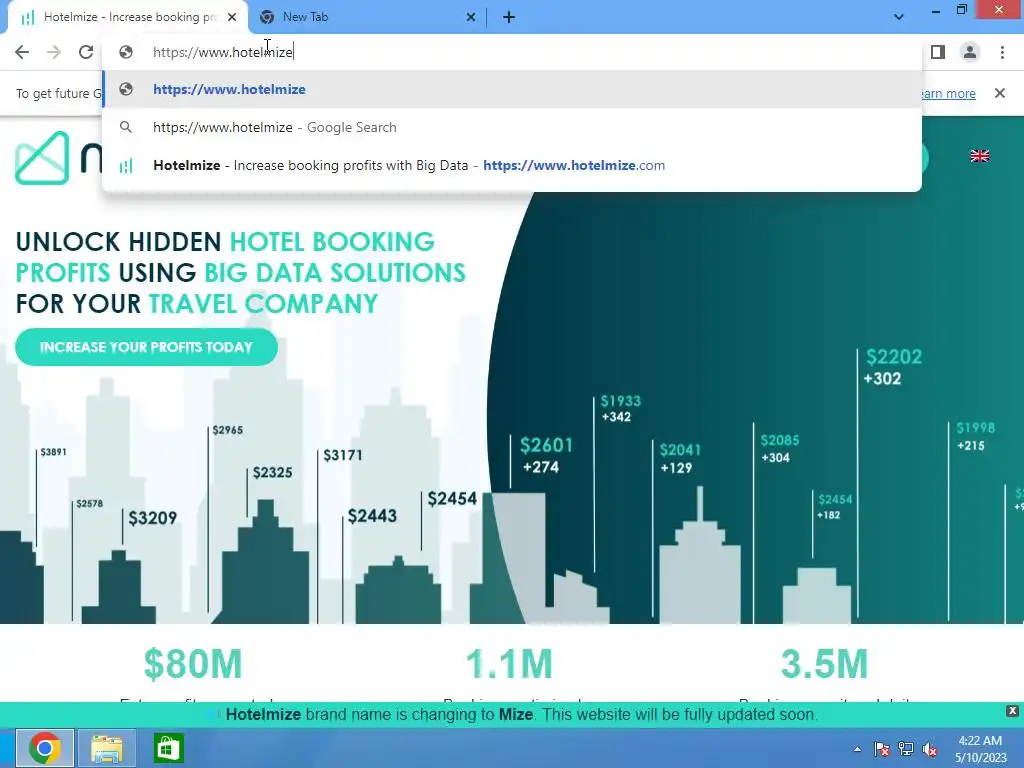Select the https://www.hotelmize autocomplete suggestion
The height and width of the screenshot is (768, 1024).
[512, 89]
